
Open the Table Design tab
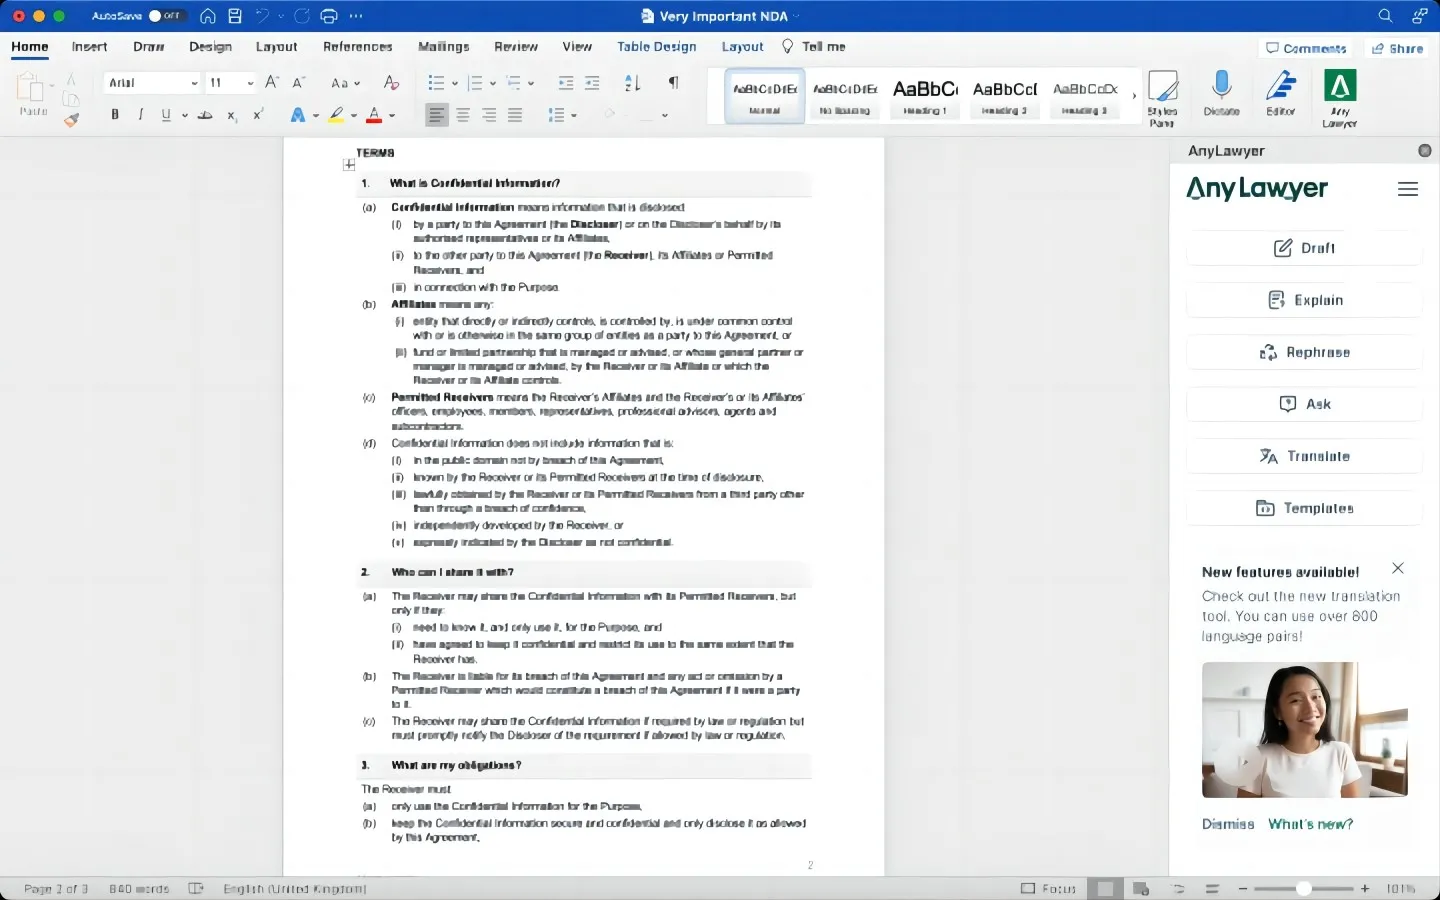pyautogui.click(x=656, y=47)
